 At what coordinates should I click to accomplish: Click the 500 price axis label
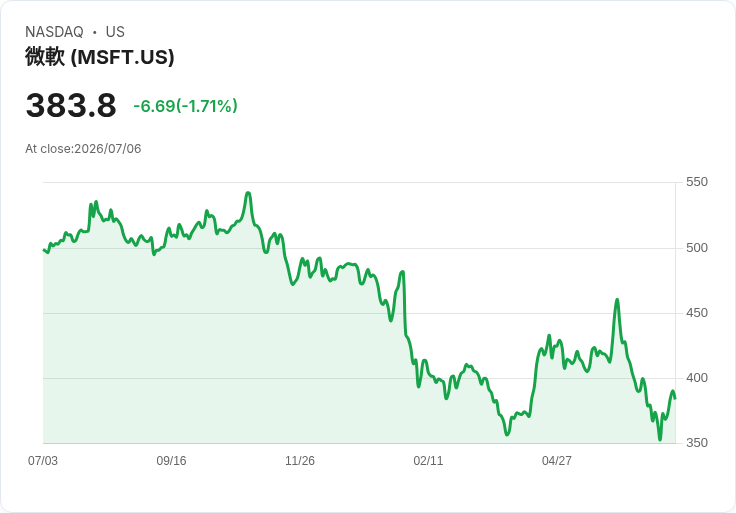click(697, 248)
